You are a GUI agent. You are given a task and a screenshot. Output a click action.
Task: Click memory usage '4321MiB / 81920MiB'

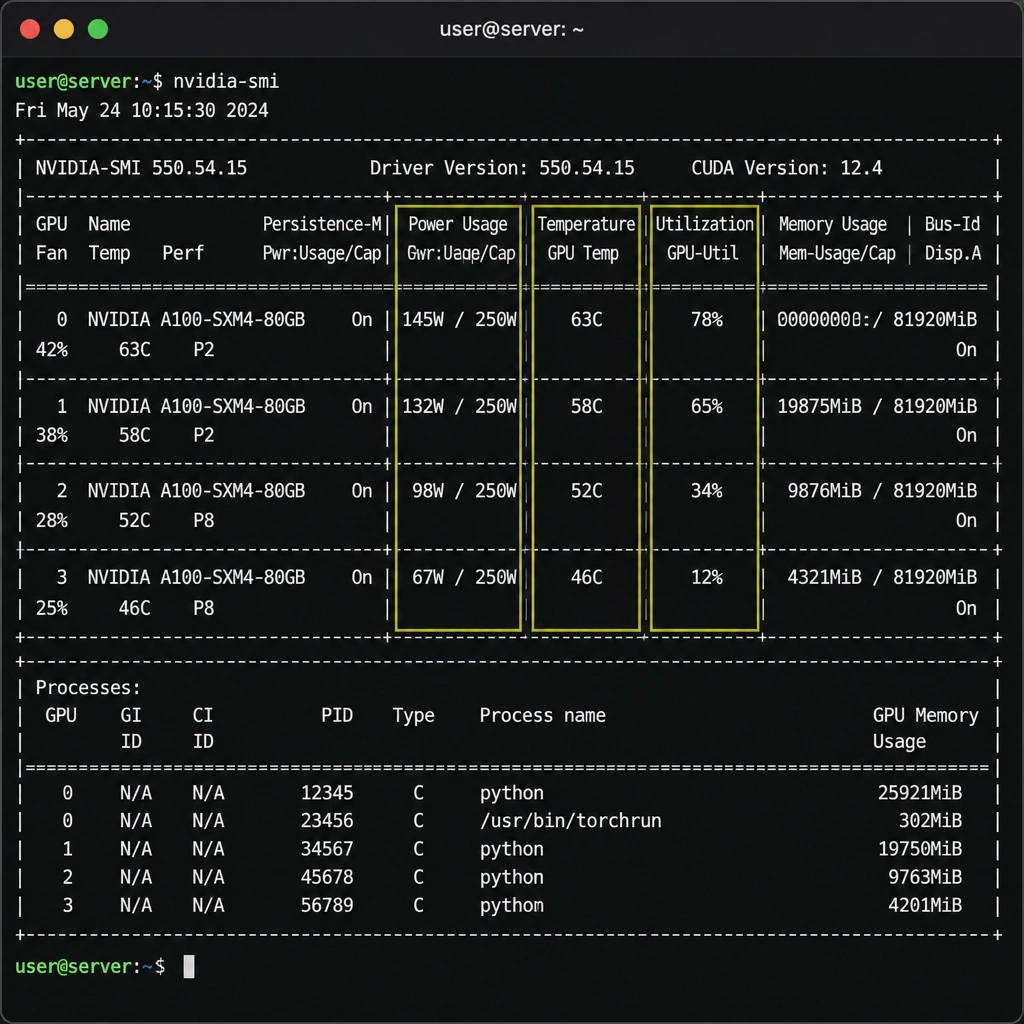pos(882,577)
